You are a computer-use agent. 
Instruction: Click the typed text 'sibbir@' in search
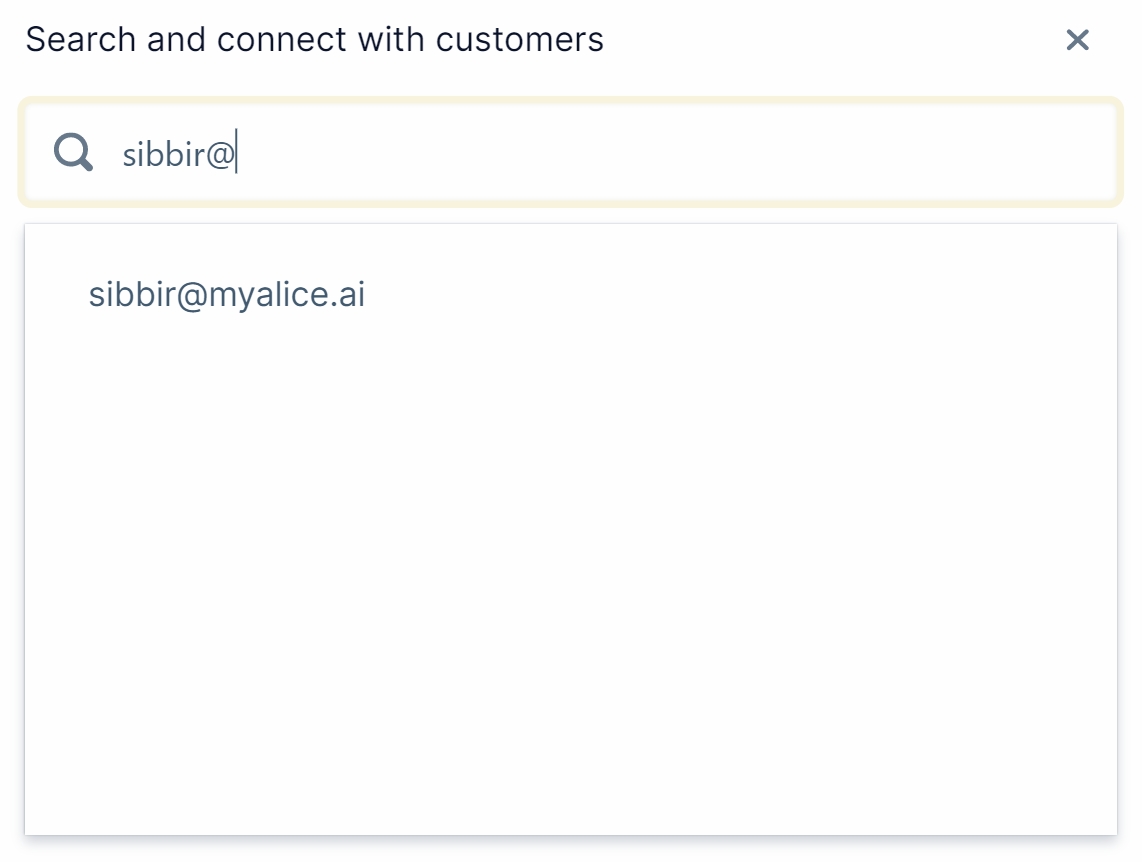[x=178, y=154]
